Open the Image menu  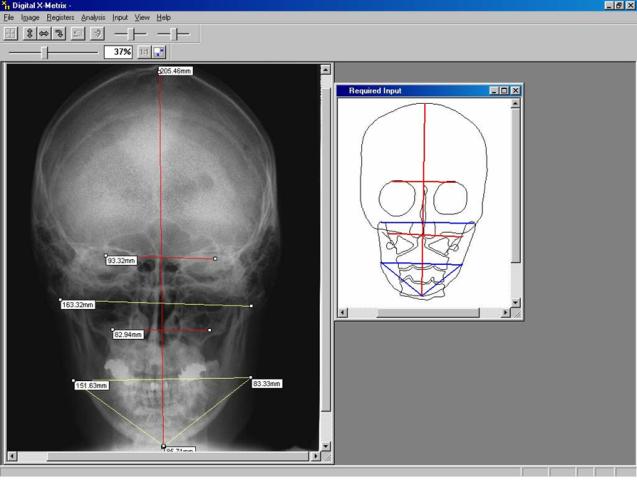(x=30, y=17)
